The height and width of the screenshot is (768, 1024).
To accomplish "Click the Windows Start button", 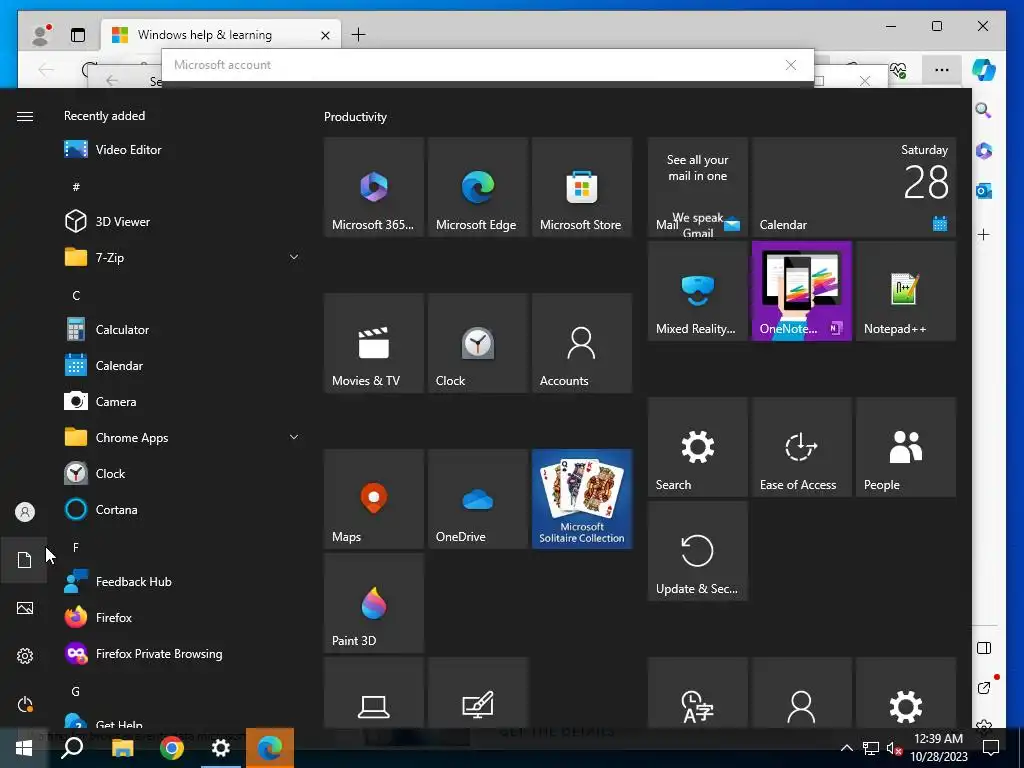I will click(x=24, y=748).
